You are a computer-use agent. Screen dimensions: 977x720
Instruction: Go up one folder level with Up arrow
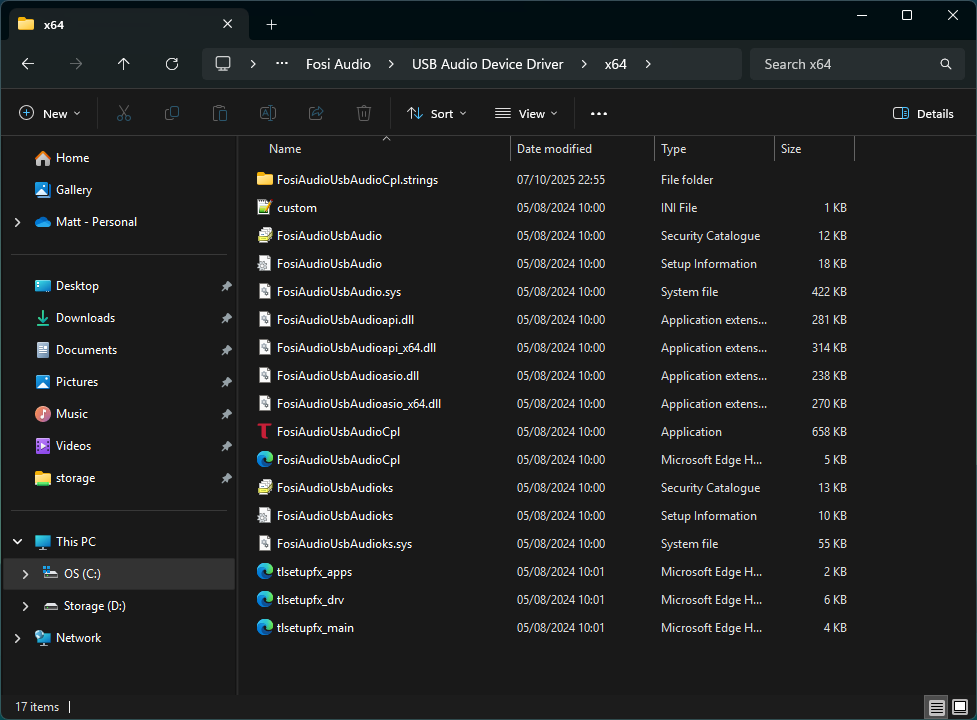[124, 64]
